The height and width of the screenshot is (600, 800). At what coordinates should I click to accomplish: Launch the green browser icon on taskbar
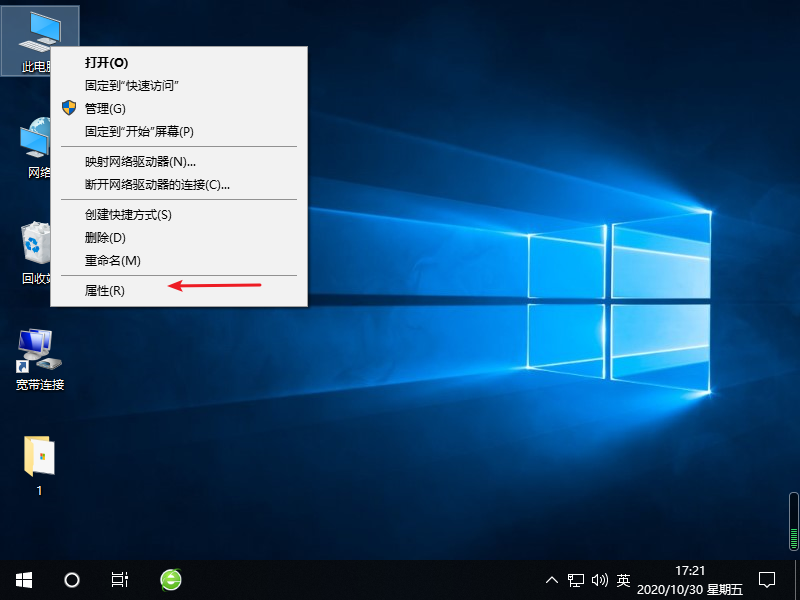170,580
